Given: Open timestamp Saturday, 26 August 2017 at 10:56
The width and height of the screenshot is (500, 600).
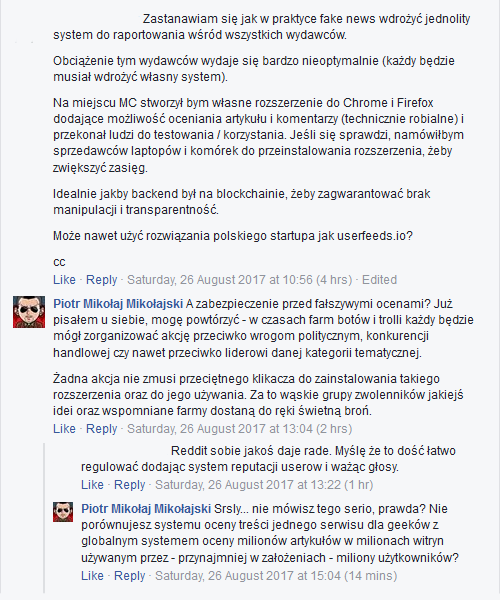Looking at the screenshot, I should pos(239,280).
